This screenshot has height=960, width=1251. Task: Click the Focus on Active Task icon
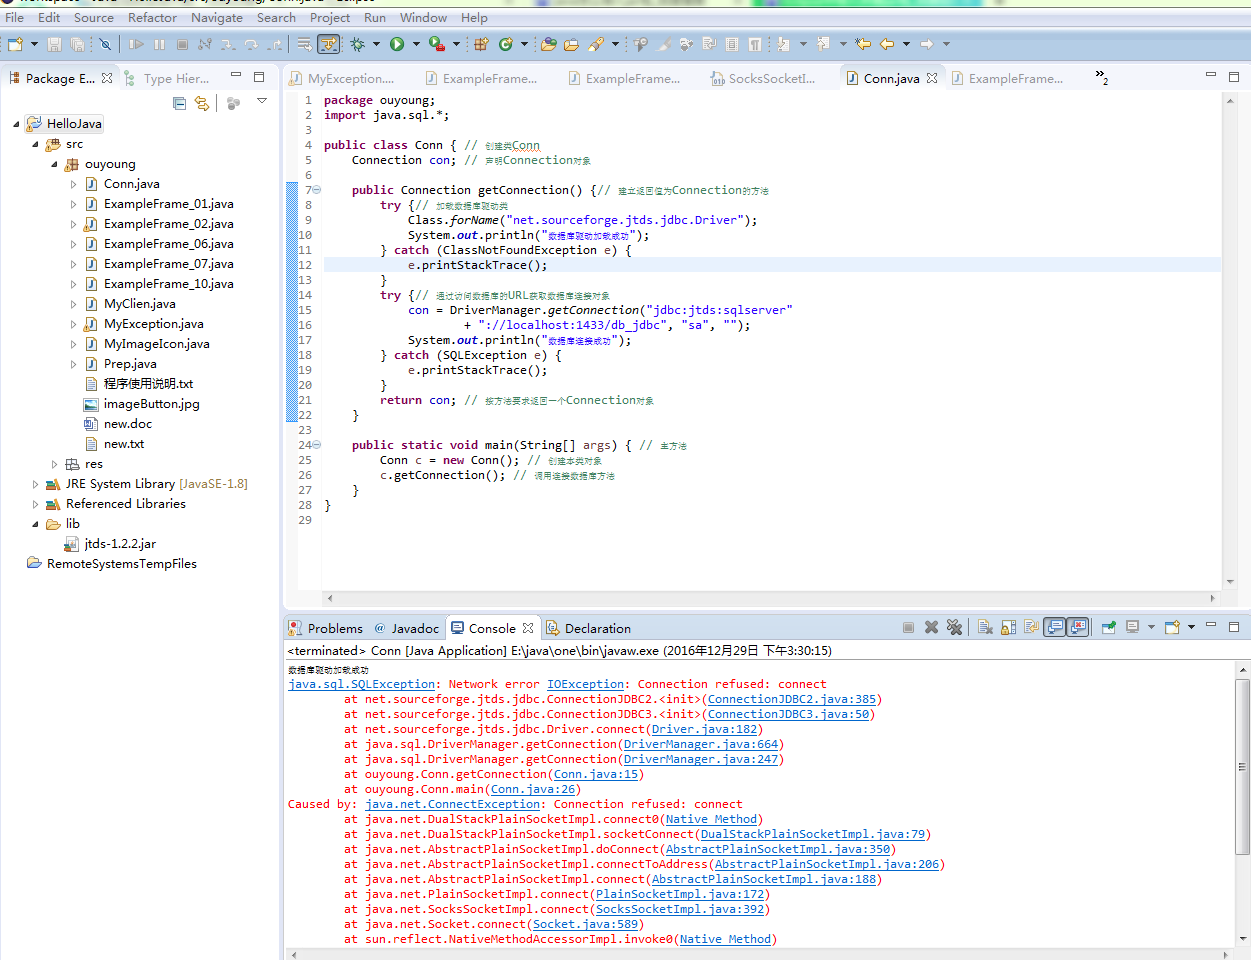point(233,103)
